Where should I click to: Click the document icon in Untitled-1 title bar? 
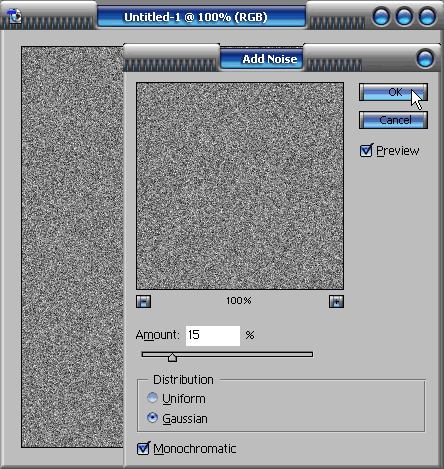click(x=14, y=16)
